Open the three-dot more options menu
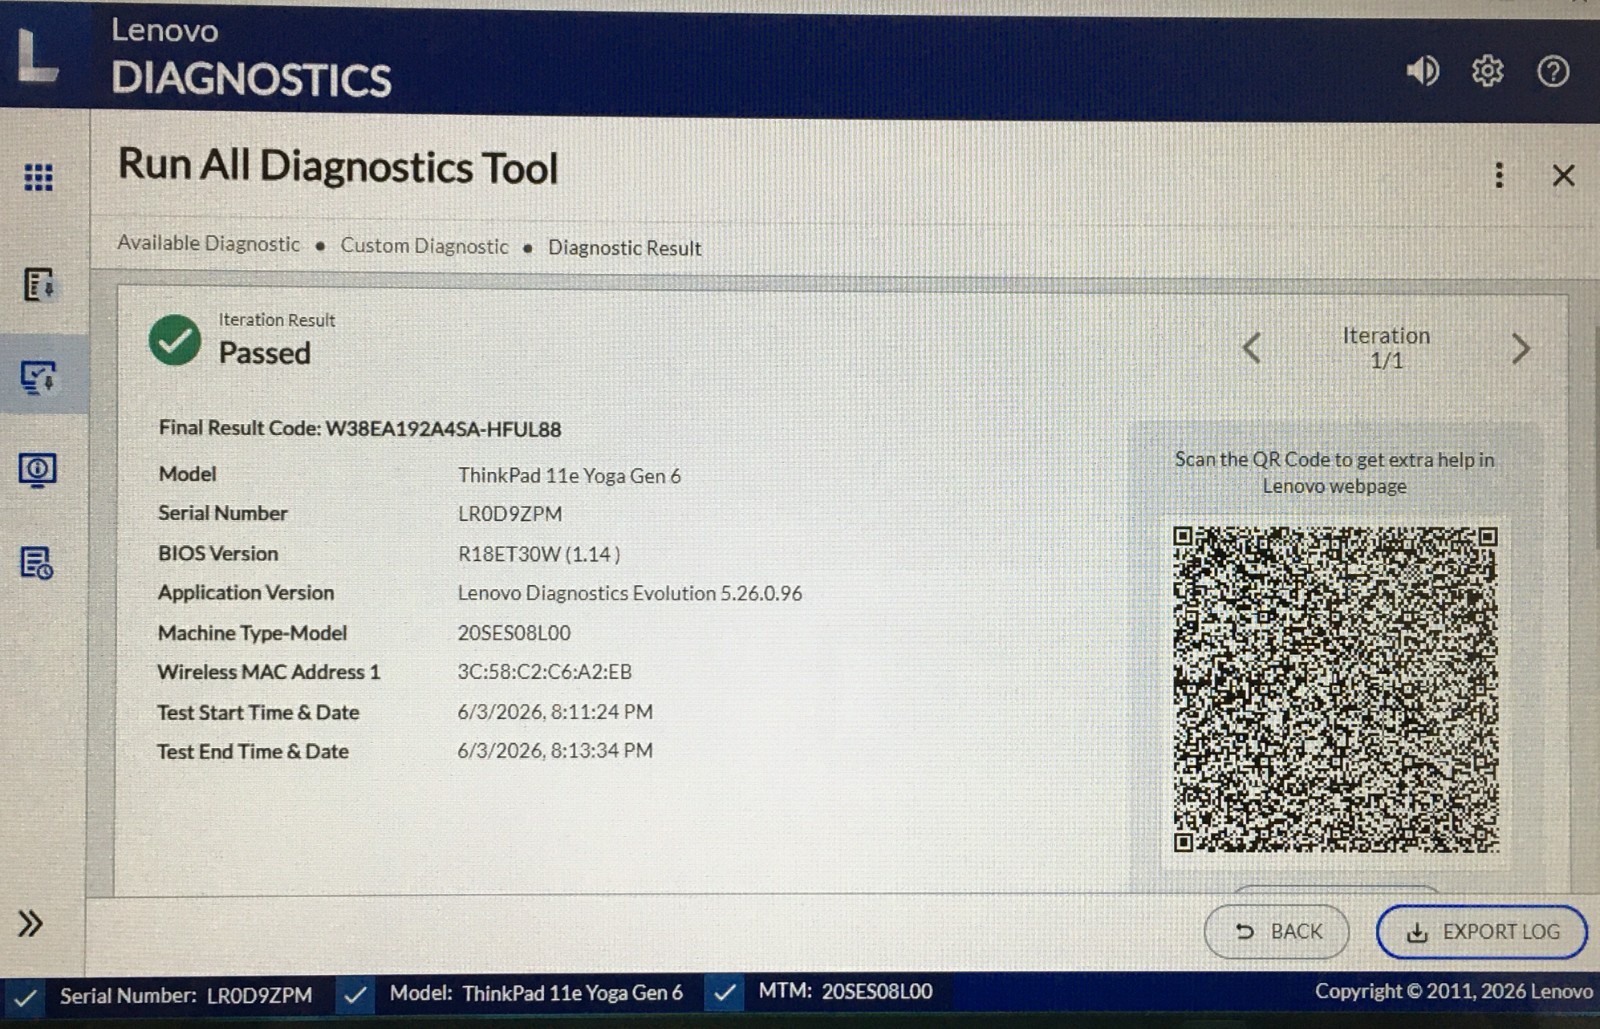 [x=1498, y=175]
